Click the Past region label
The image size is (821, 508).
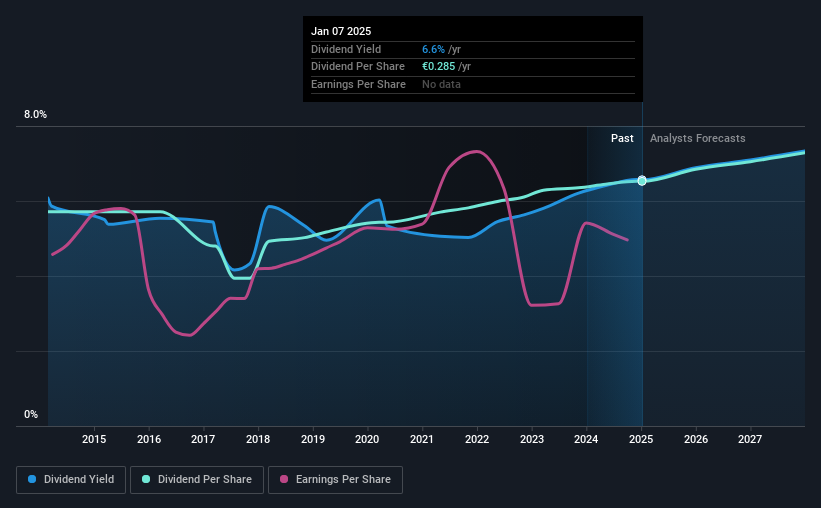pos(622,138)
